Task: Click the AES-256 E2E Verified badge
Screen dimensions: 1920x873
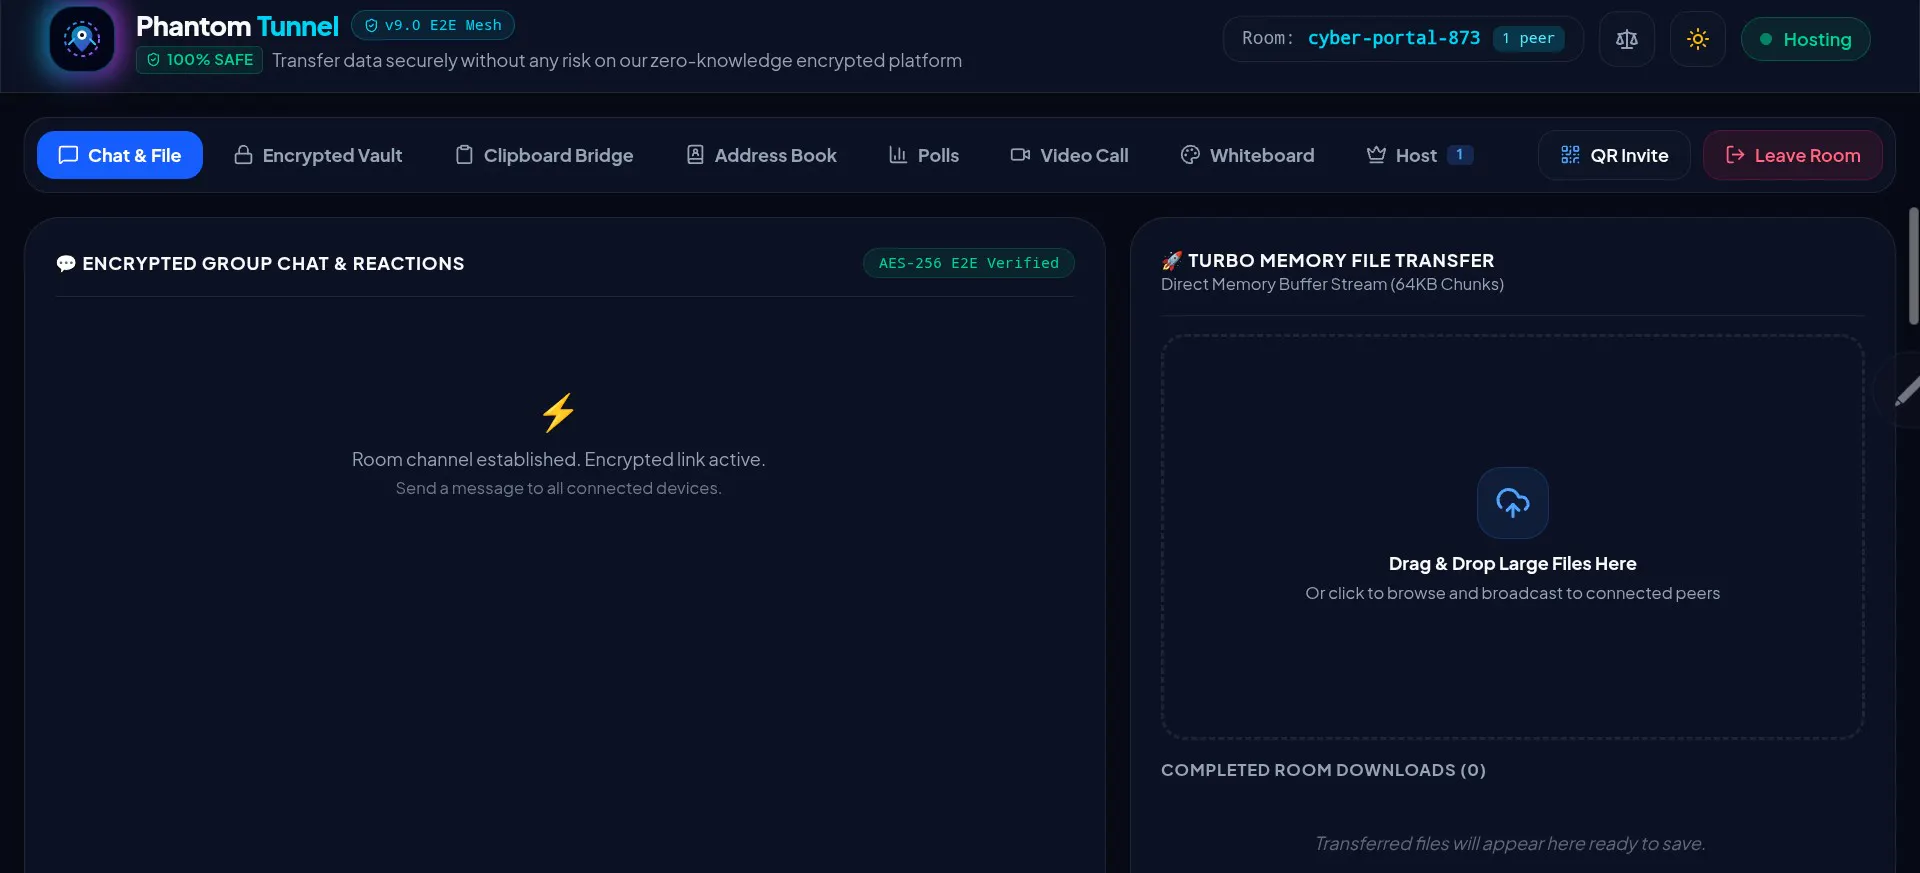Action: tap(969, 263)
